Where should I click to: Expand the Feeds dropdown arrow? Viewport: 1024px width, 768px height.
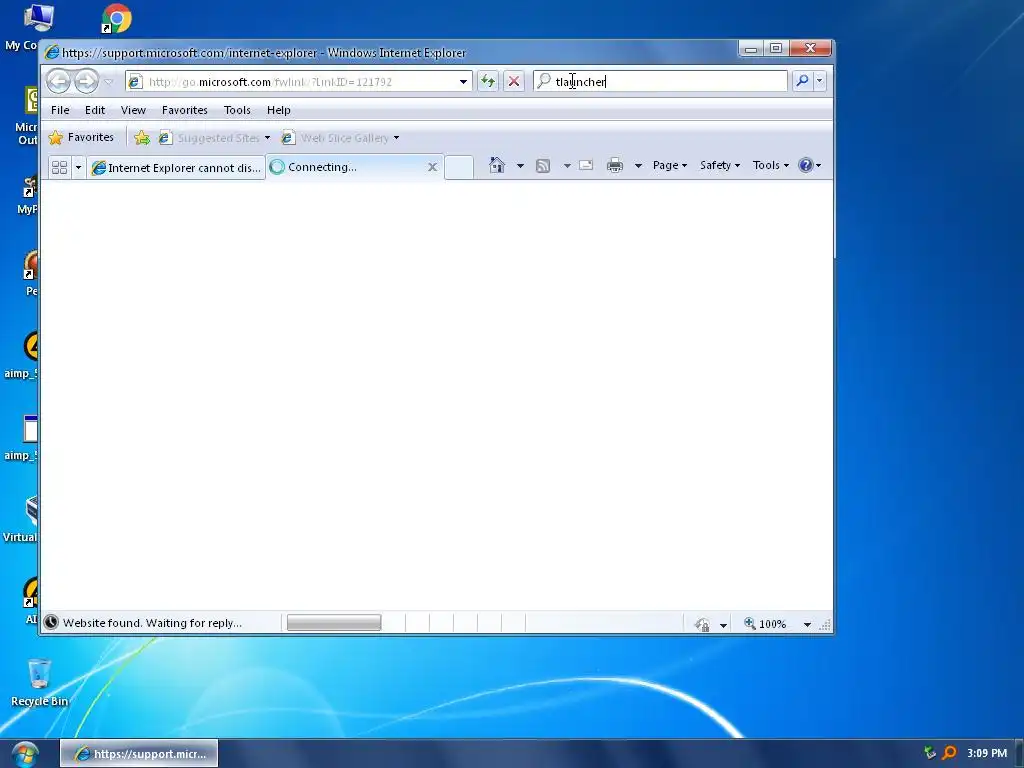pos(567,166)
